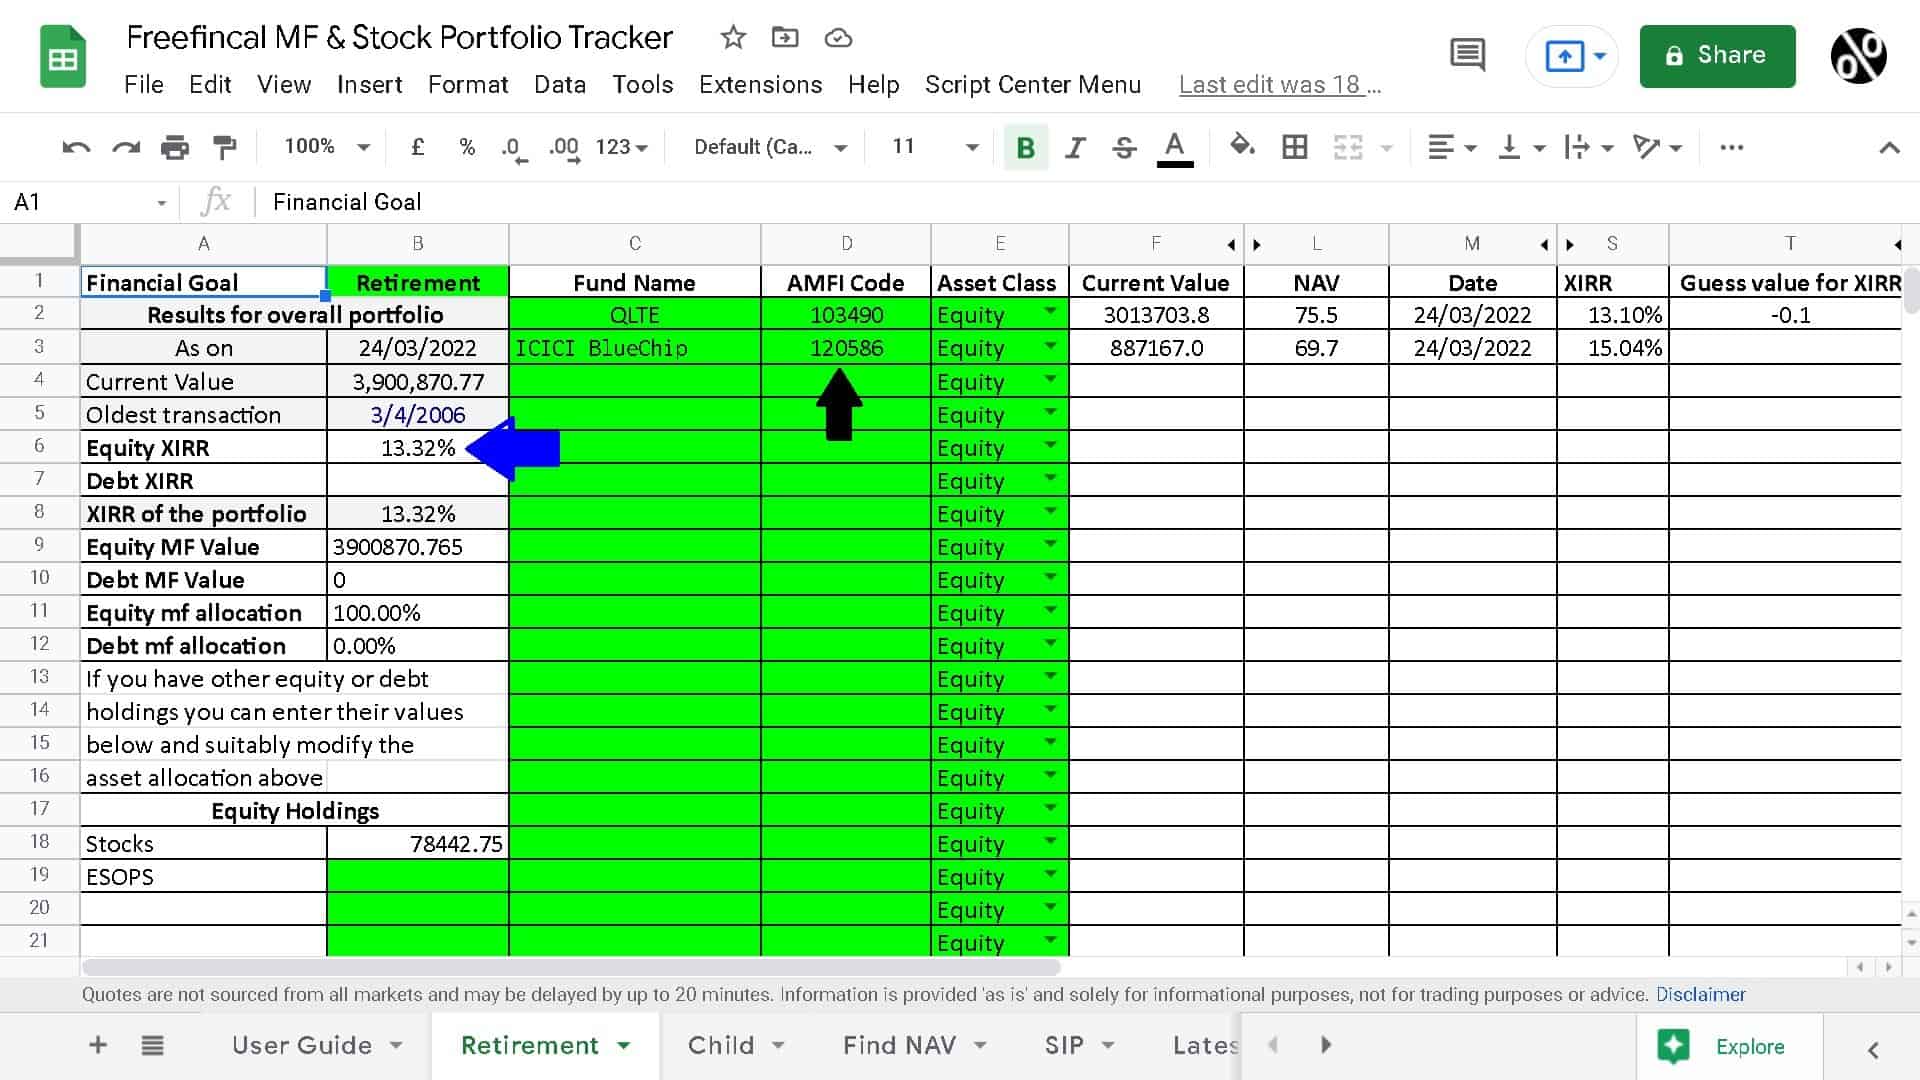1920x1080 pixels.
Task: Click the Redo icon
Action: pyautogui.click(x=126, y=148)
